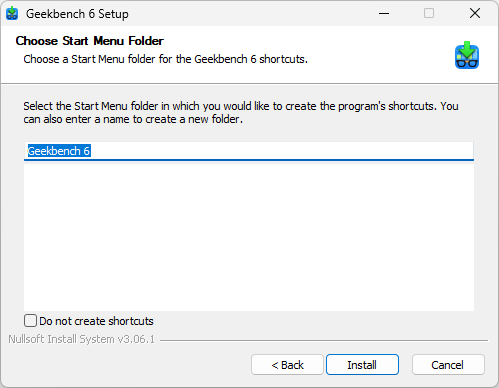
Task: Click the Nullsoft Install System v3.06.1 text
Action: (81, 339)
